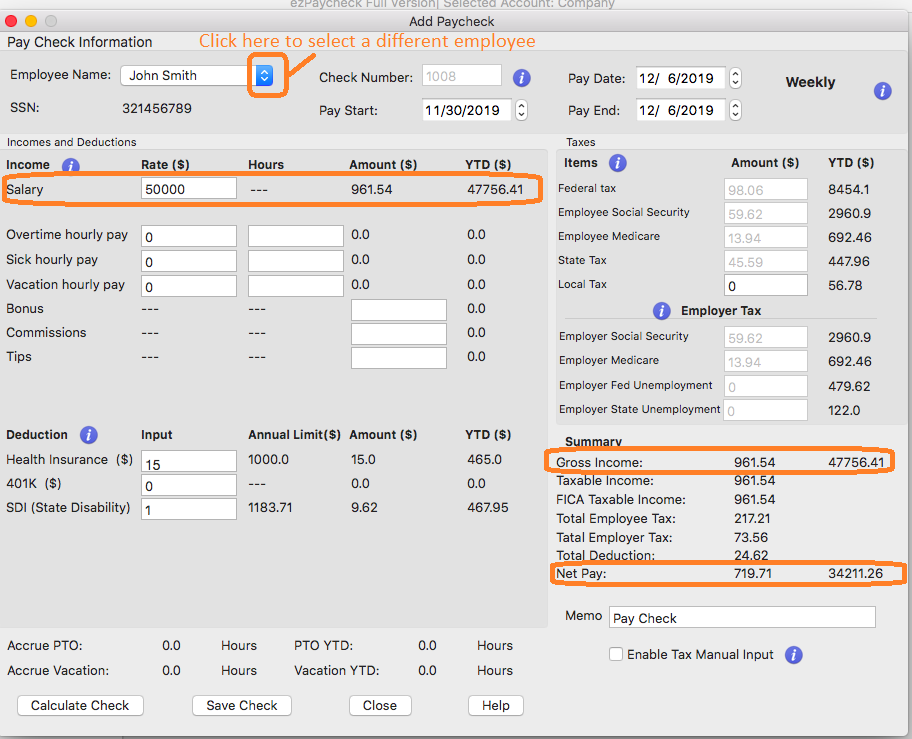The width and height of the screenshot is (912, 739).
Task: Click info icon by Enable Tax Manual Input
Action: [794, 655]
